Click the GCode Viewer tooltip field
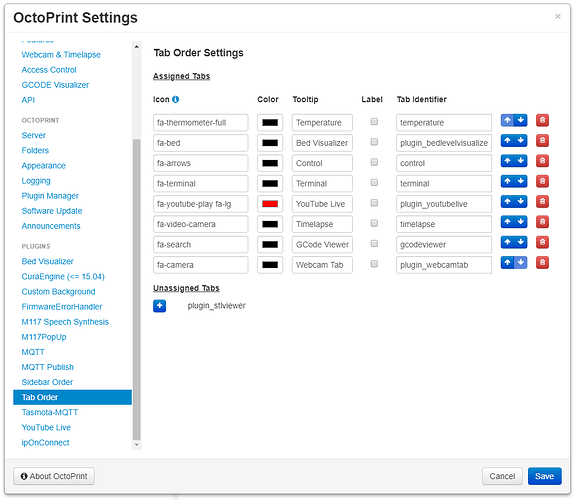 click(322, 245)
